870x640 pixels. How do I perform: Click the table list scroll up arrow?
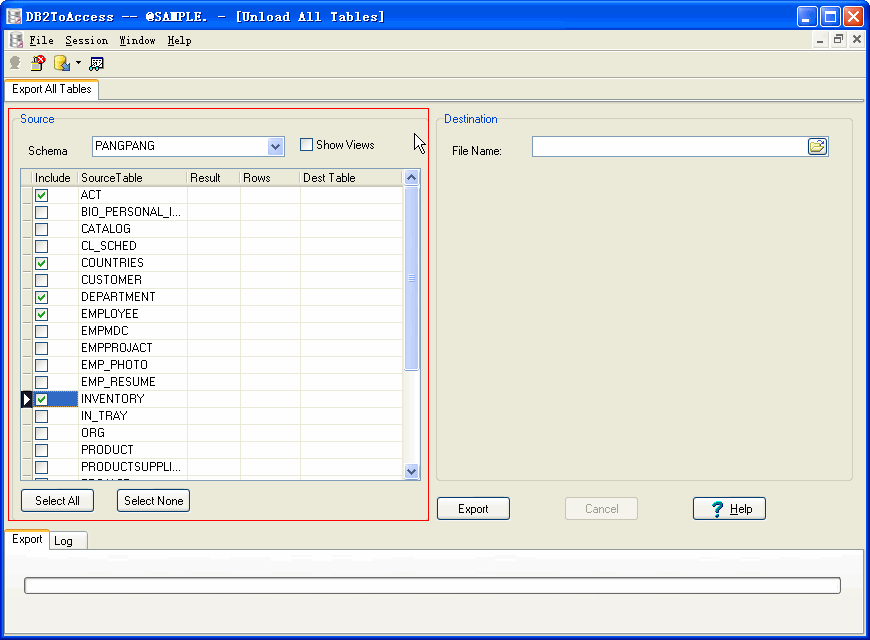click(411, 178)
